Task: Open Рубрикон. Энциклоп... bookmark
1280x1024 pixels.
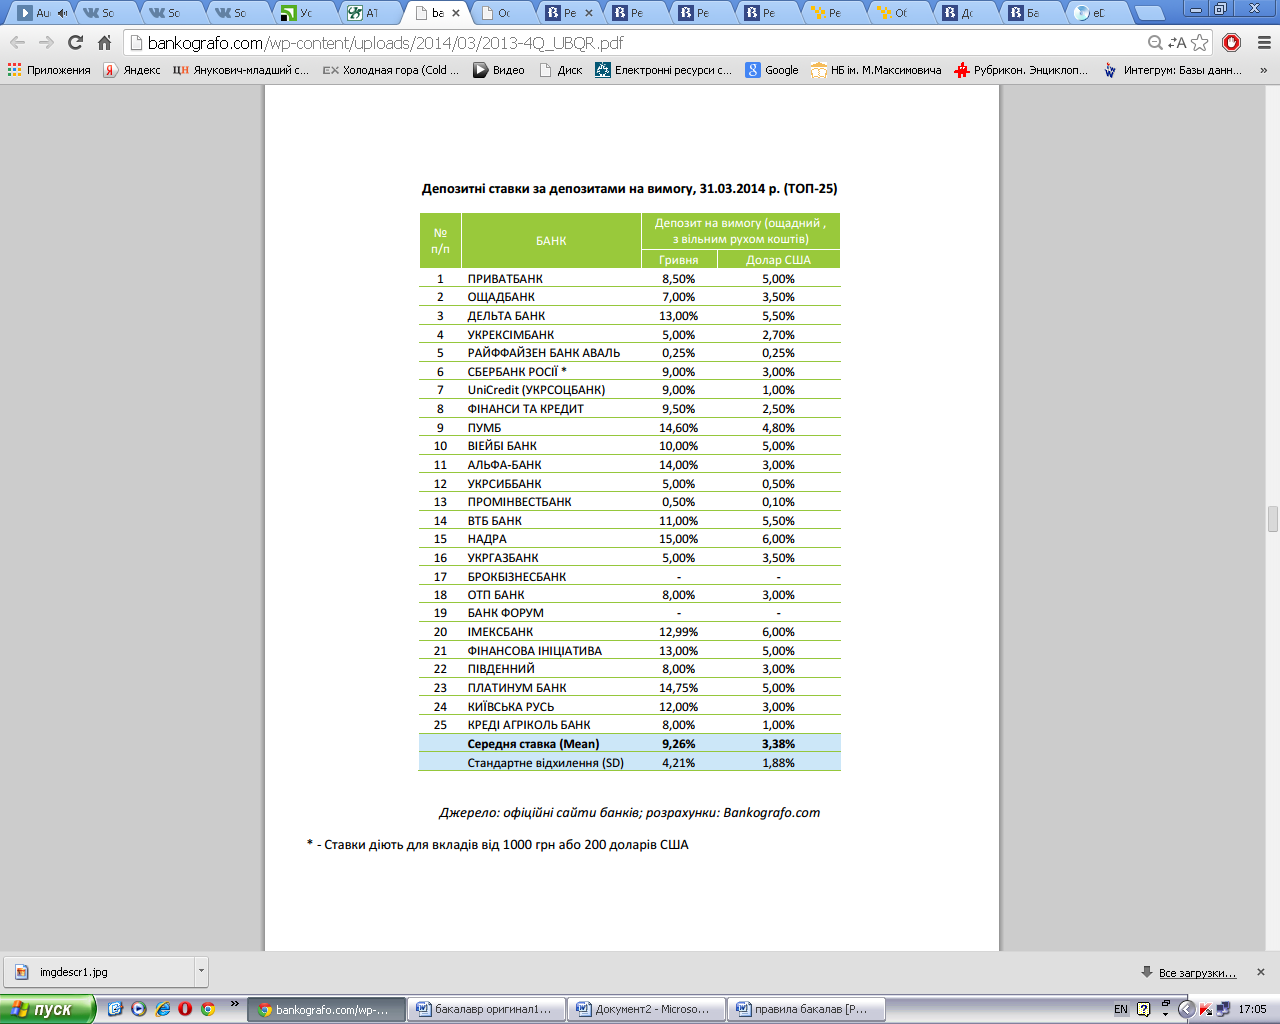Action: [1021, 70]
